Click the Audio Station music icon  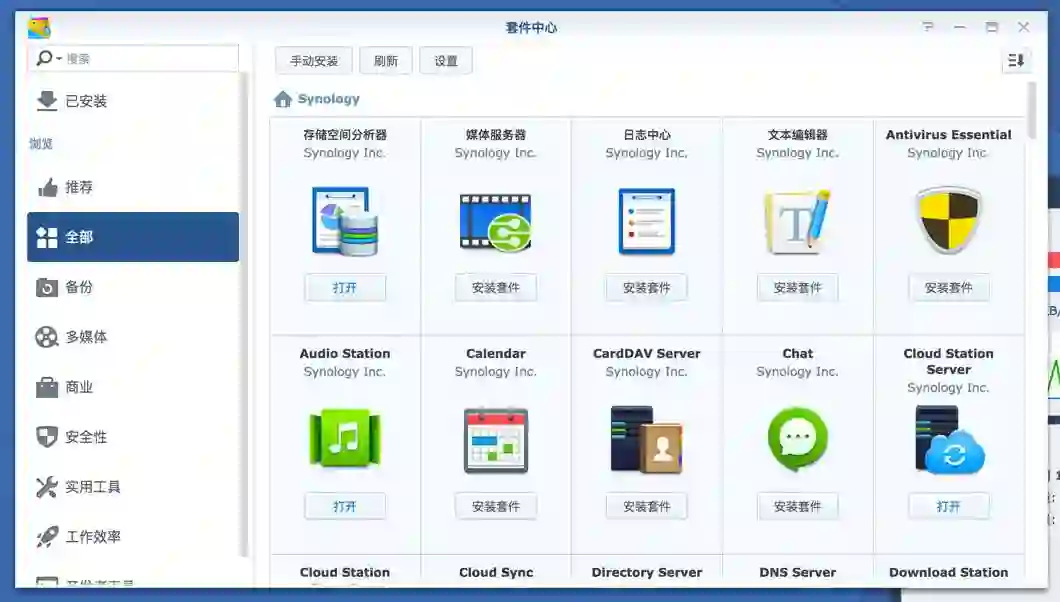(345, 438)
